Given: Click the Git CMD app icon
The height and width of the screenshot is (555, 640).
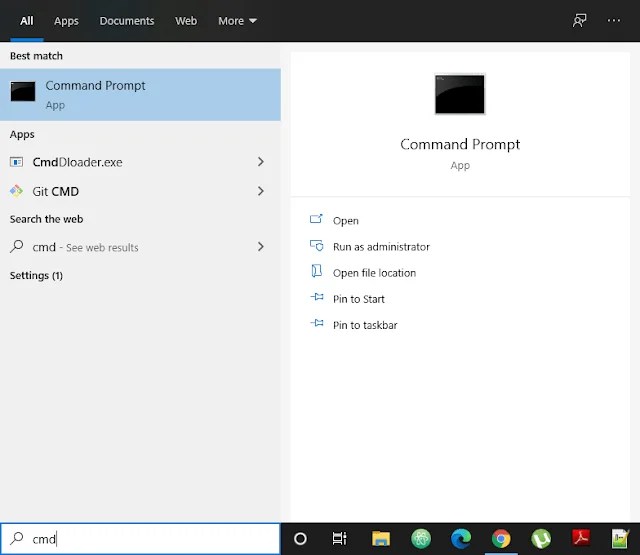Looking at the screenshot, I should (16, 191).
